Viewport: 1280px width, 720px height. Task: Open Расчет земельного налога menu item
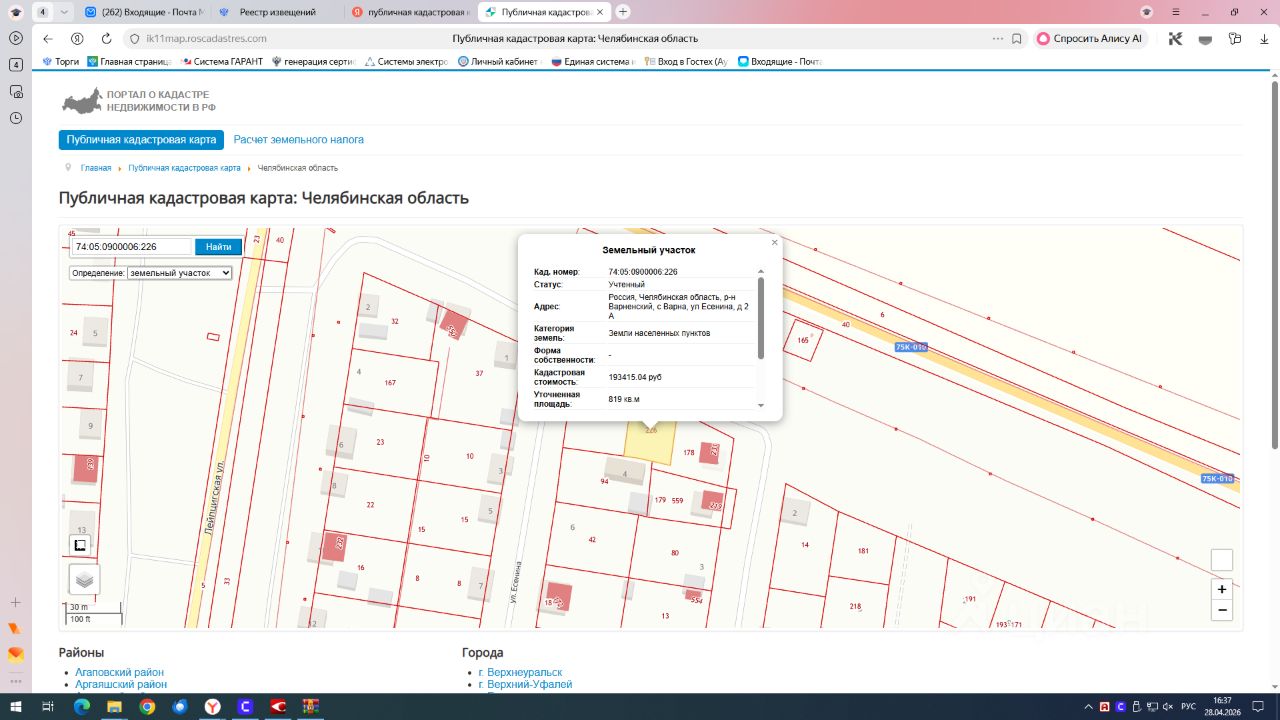point(299,140)
